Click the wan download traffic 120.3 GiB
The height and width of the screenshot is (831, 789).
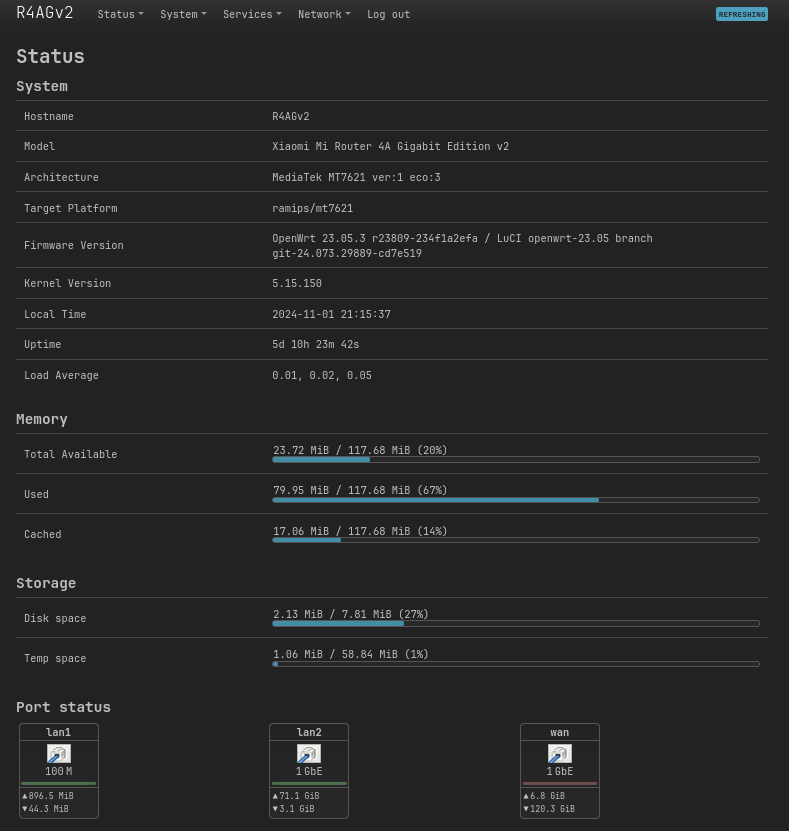[x=549, y=809]
